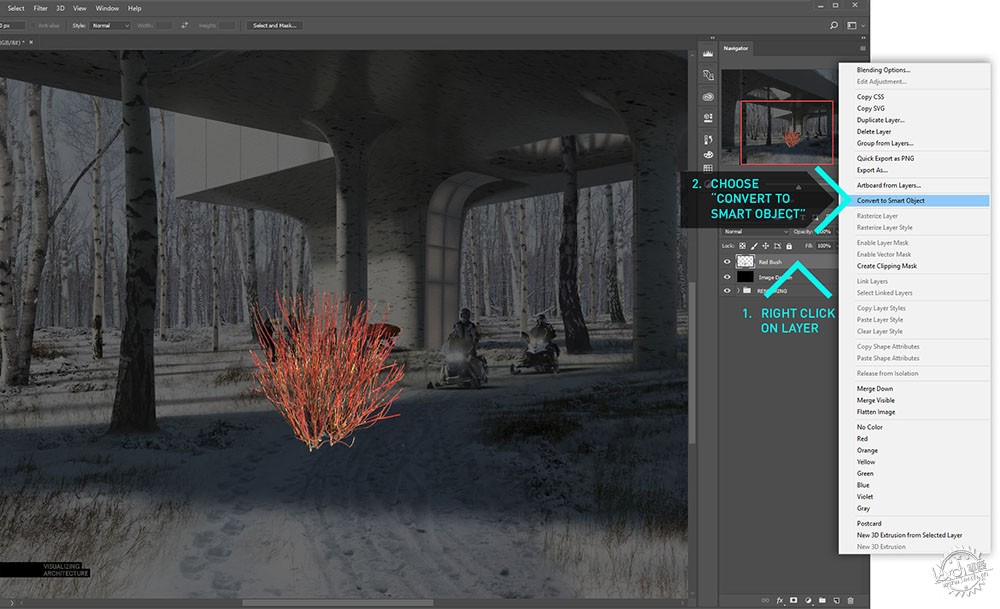Lock image pixels brush icon
1000x609 pixels.
(x=754, y=246)
